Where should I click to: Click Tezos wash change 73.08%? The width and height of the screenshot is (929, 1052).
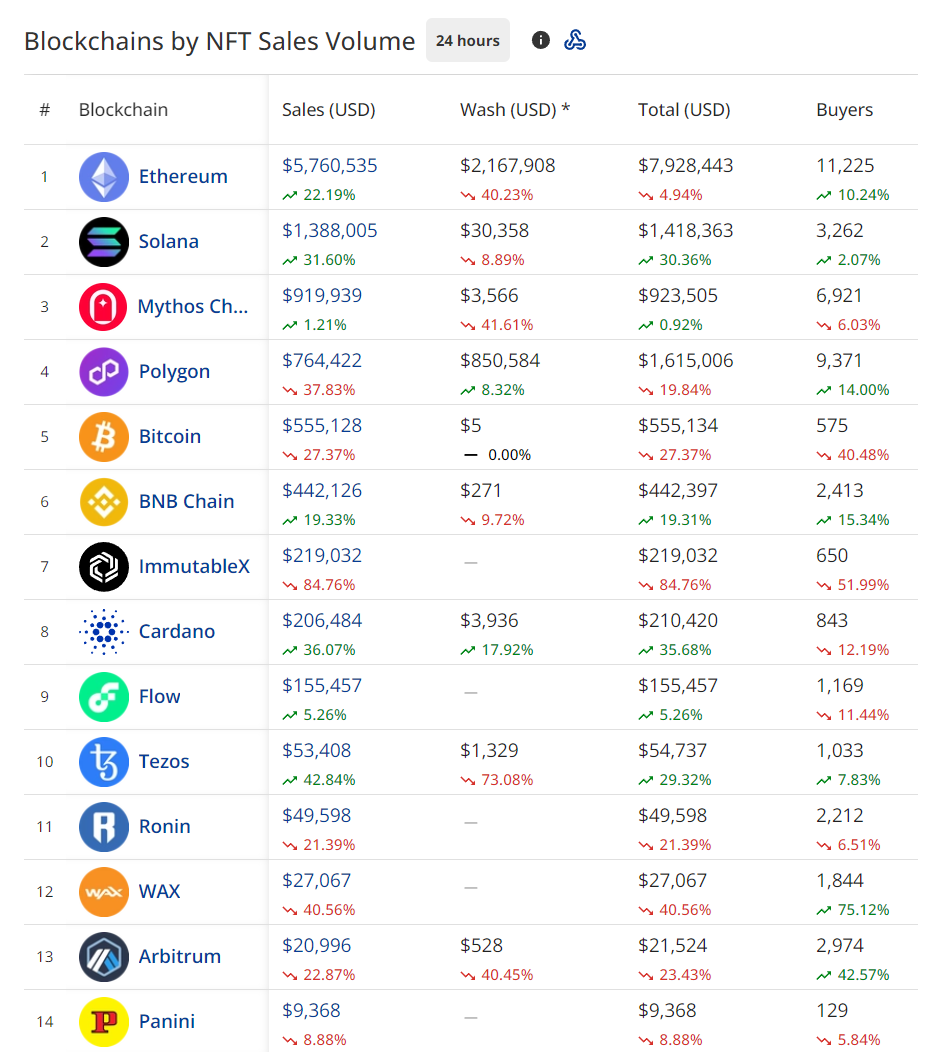[497, 780]
